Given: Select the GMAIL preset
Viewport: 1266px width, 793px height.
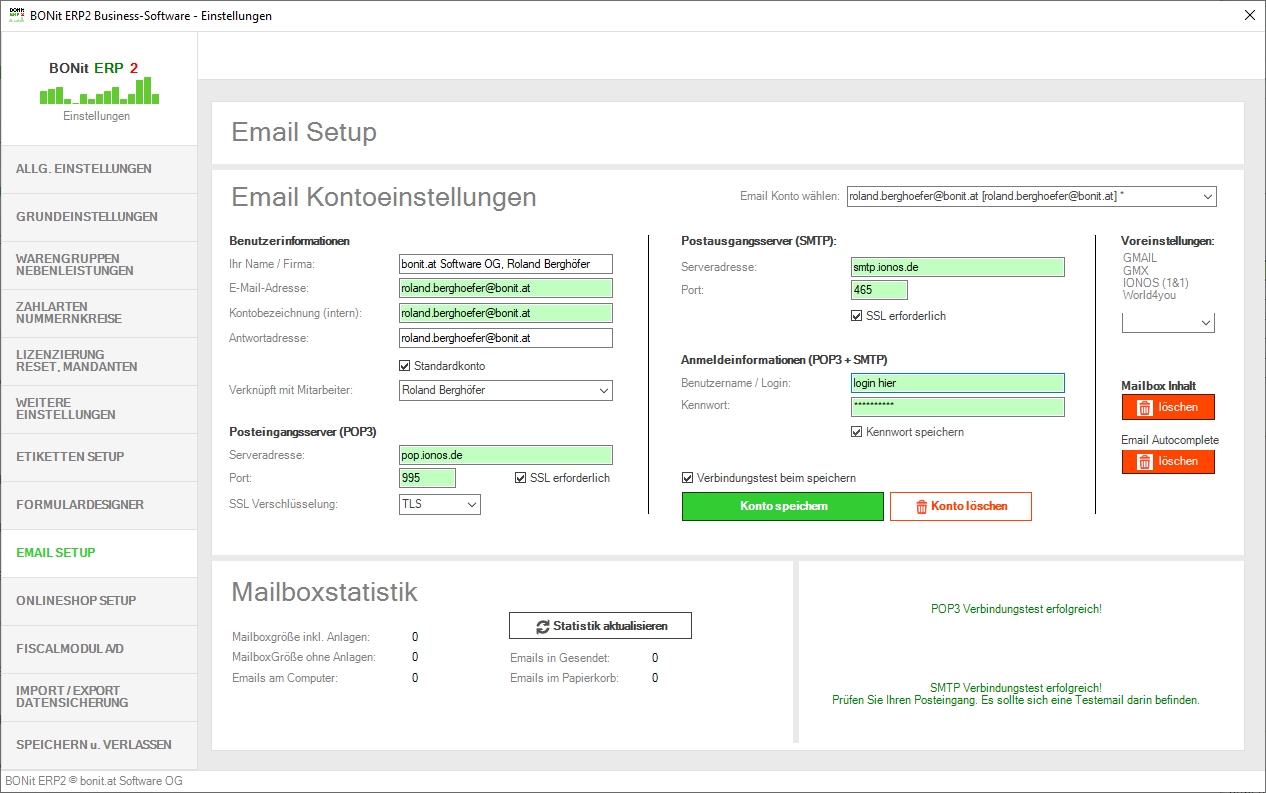Looking at the screenshot, I should [x=1140, y=258].
